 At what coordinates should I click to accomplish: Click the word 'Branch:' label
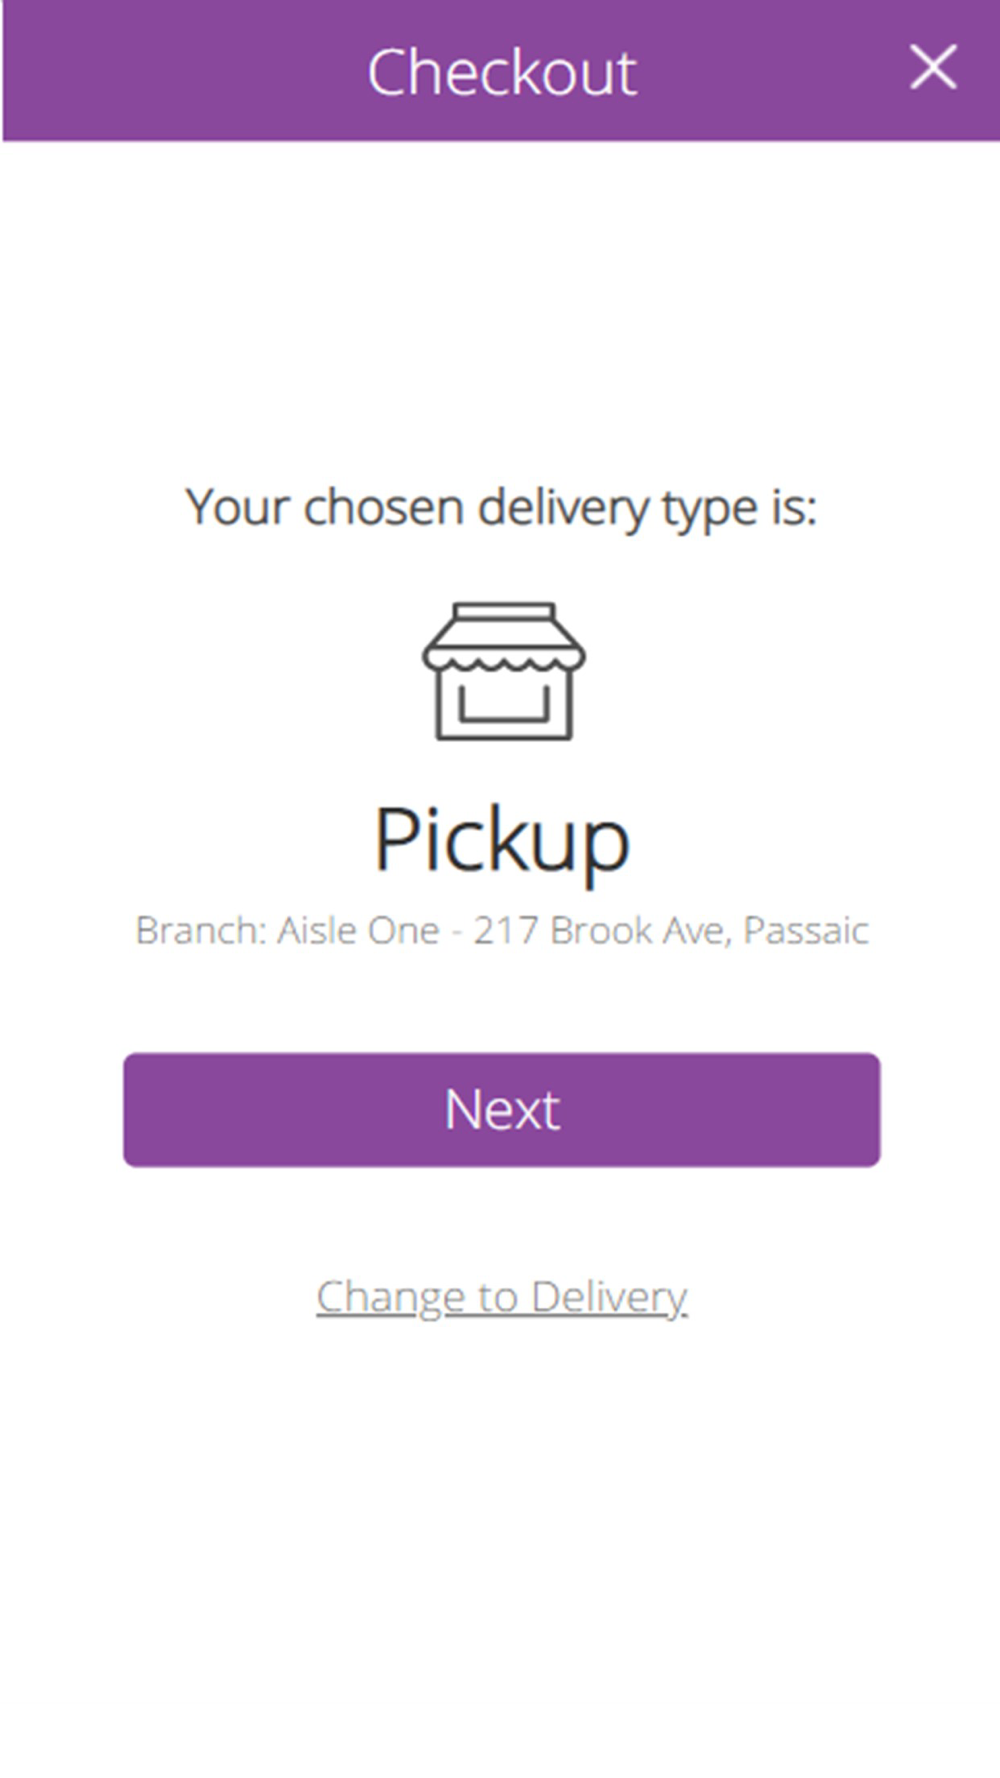[201, 931]
